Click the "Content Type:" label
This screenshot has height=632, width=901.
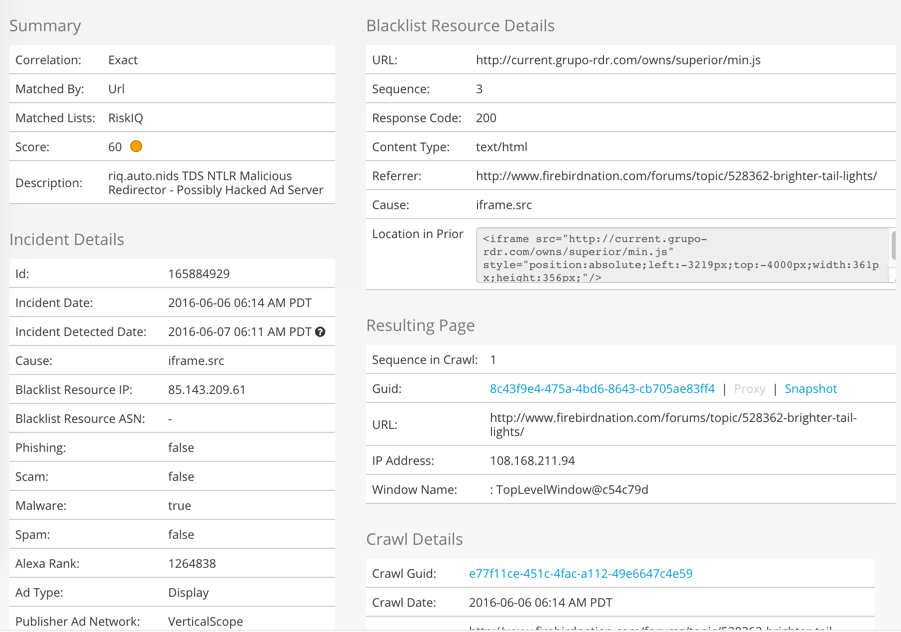[411, 147]
